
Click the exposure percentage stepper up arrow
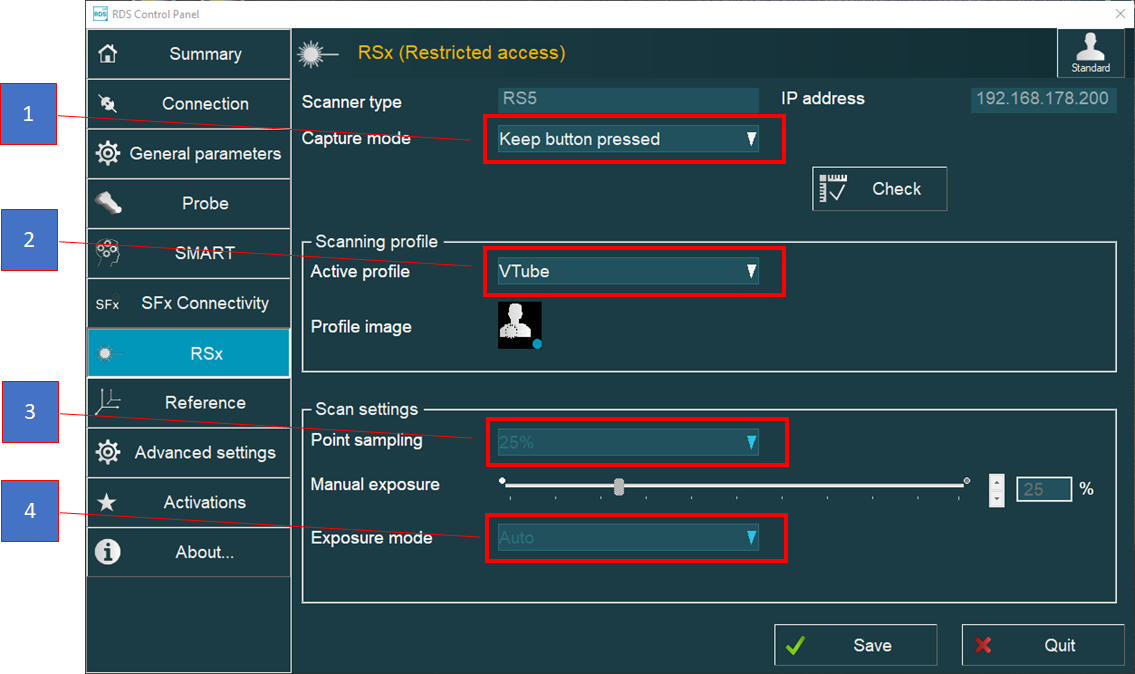point(996,481)
